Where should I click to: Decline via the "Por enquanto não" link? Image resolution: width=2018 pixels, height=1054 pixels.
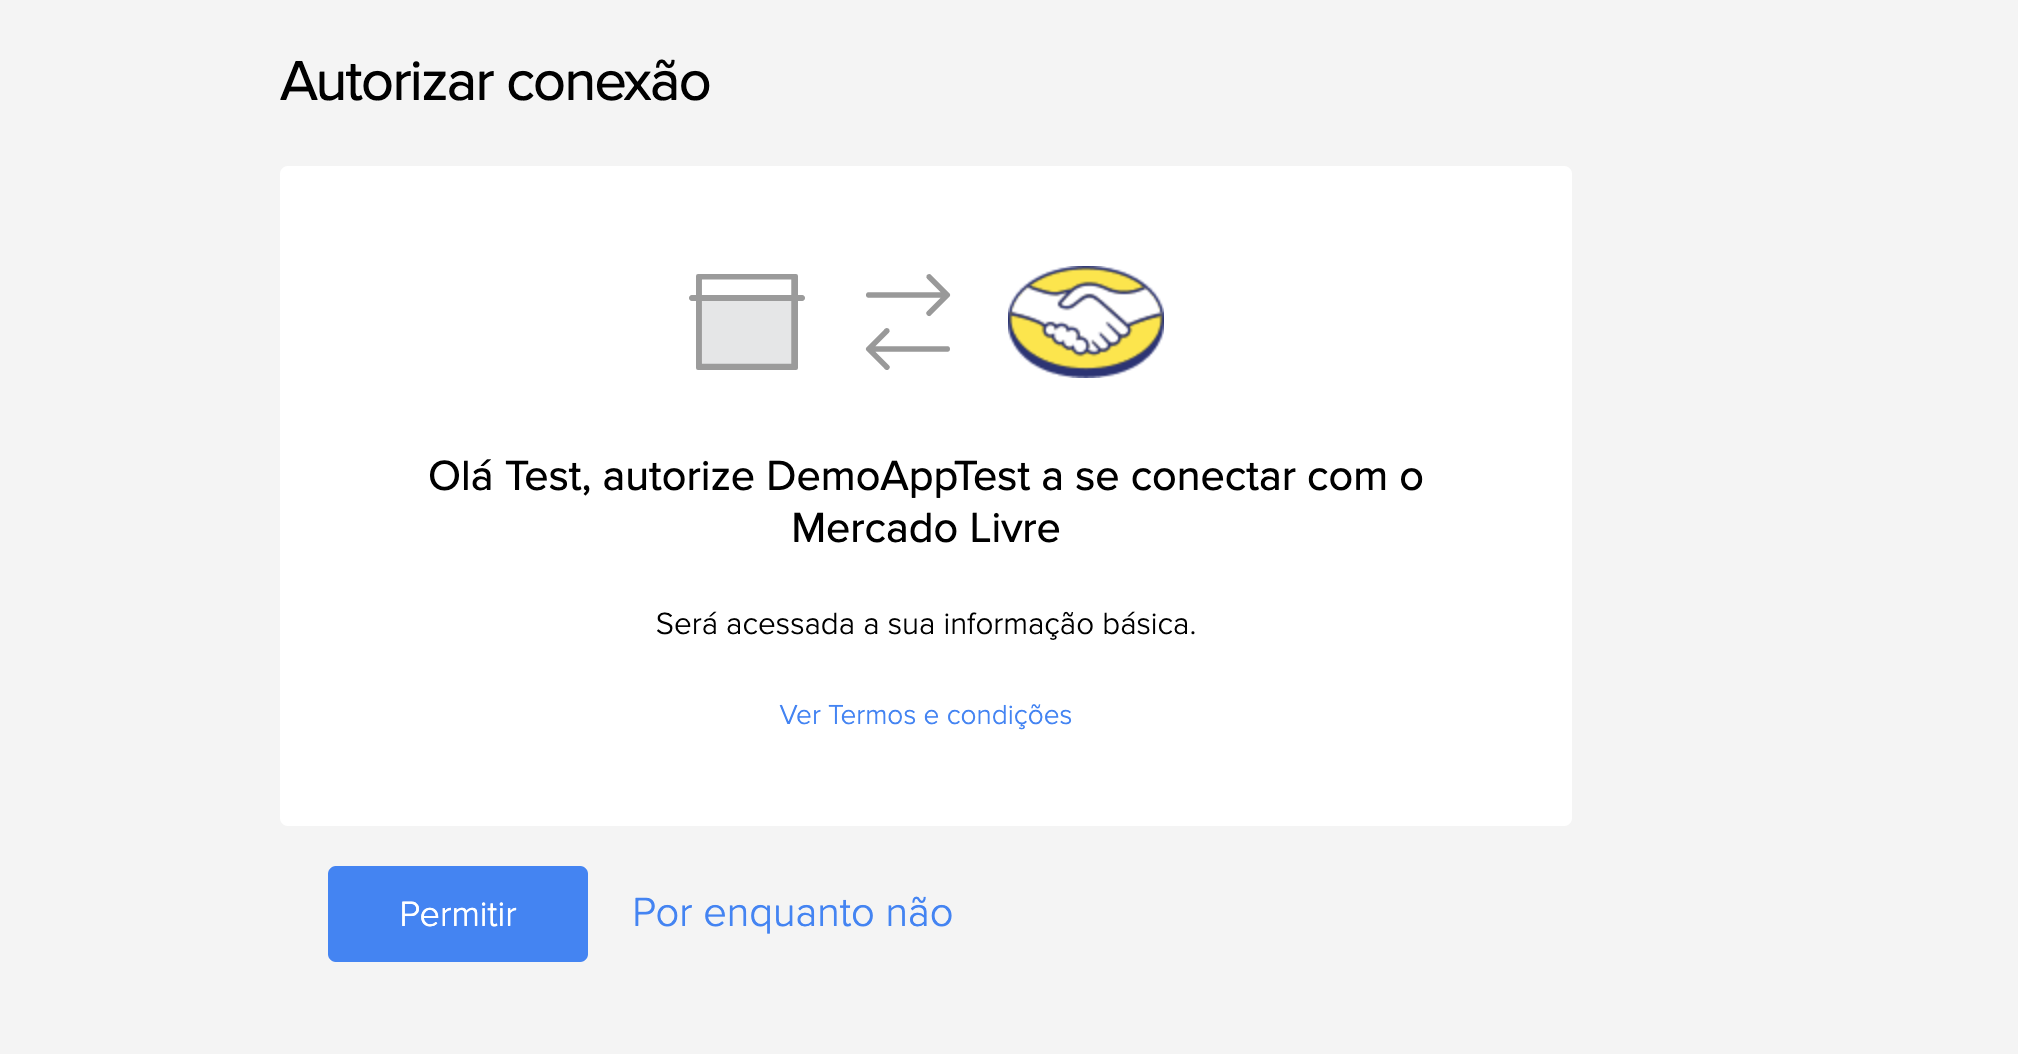pos(792,913)
